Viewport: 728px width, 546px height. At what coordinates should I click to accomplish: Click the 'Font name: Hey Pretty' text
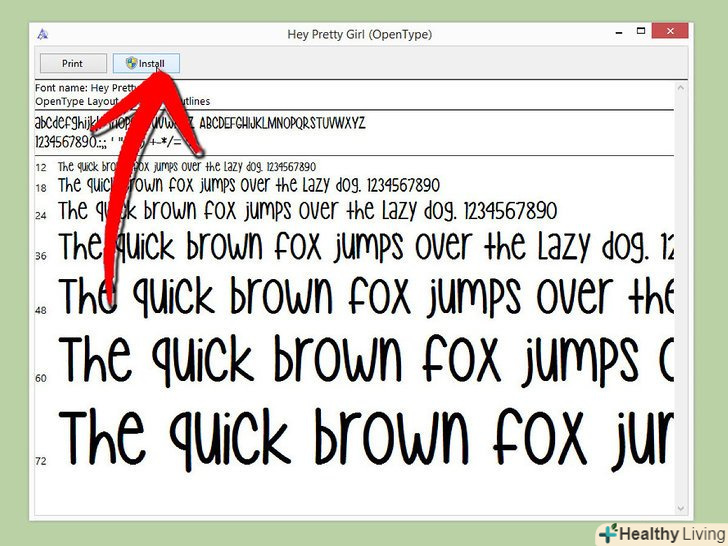pos(86,88)
